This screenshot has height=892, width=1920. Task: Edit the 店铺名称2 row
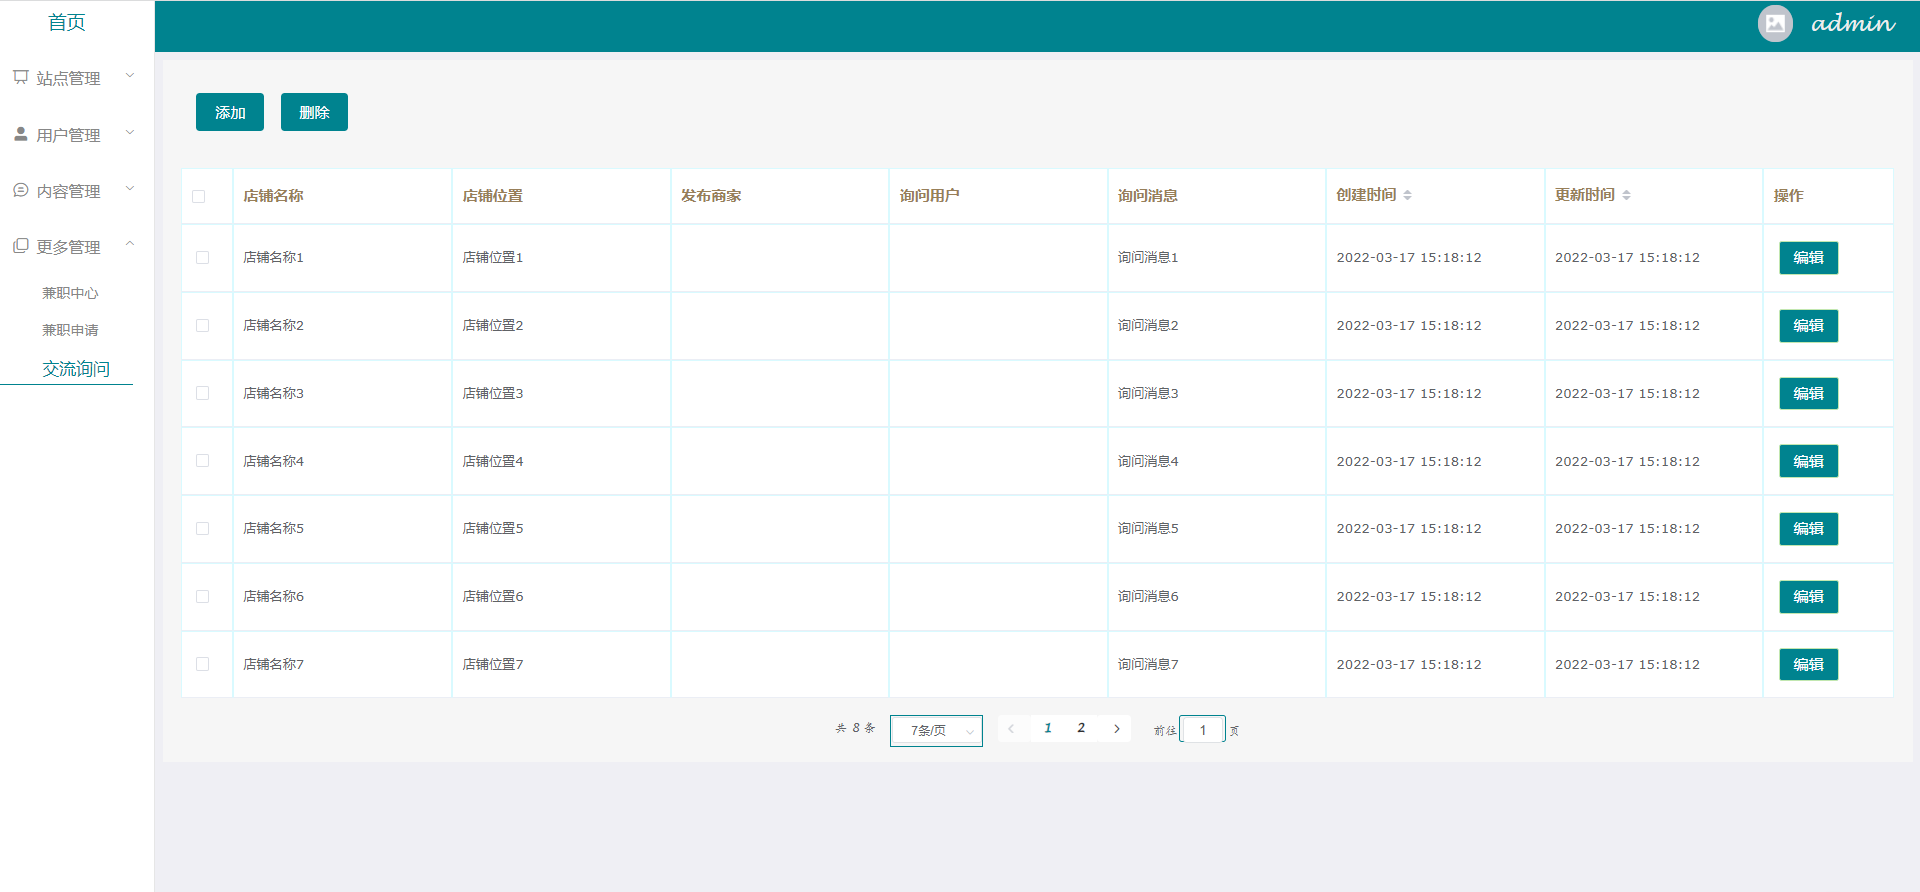coord(1808,326)
